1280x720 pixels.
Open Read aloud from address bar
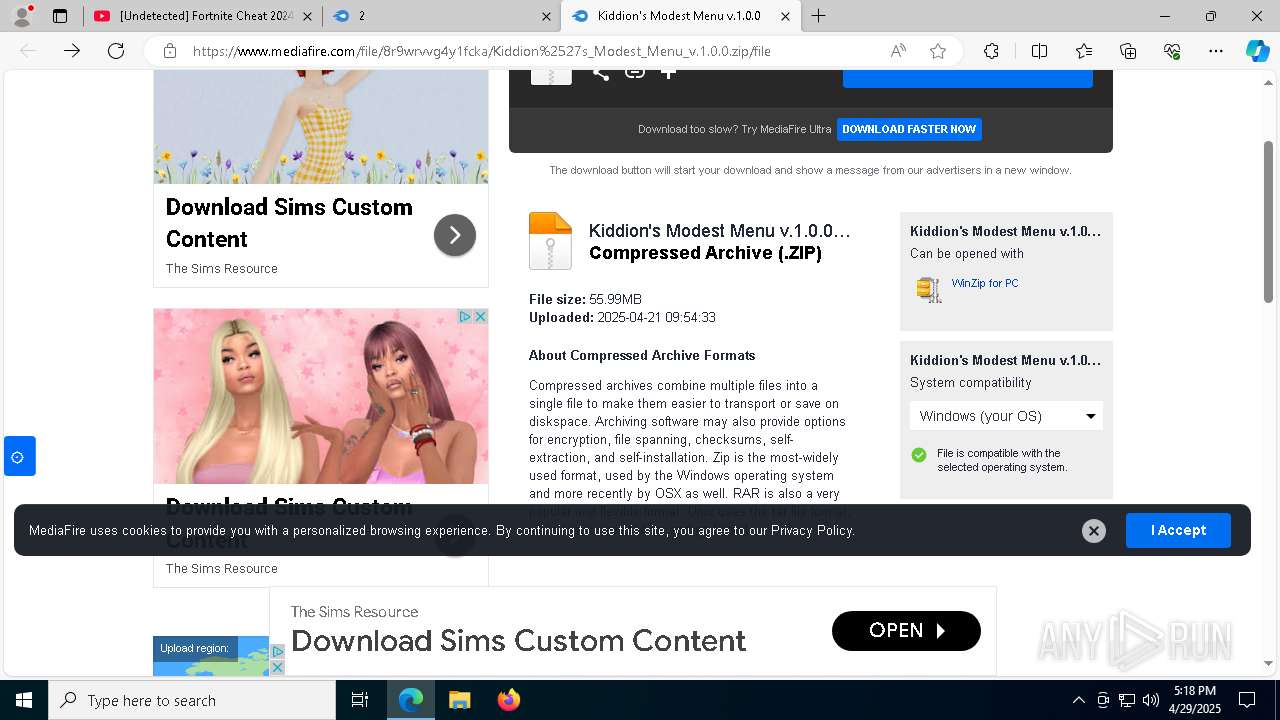pos(898,51)
